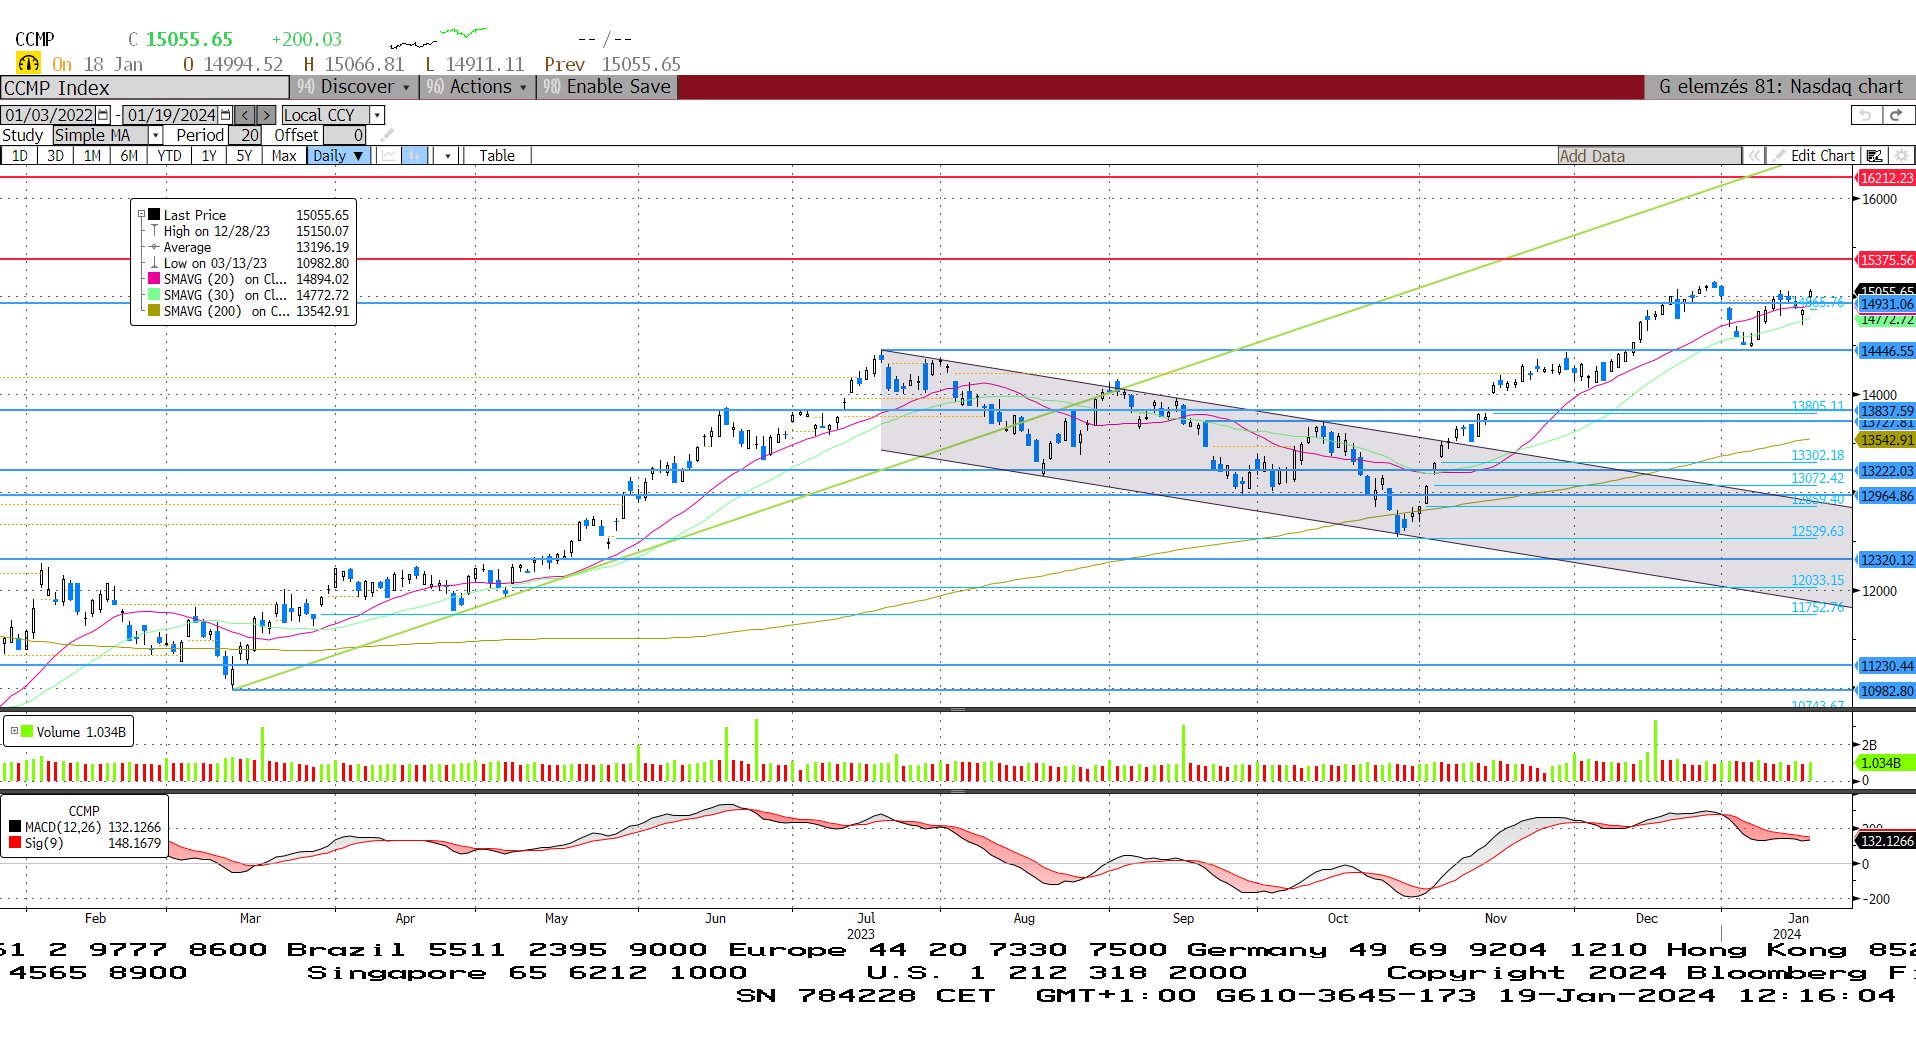Click the green Volume legend swatch

click(x=27, y=731)
